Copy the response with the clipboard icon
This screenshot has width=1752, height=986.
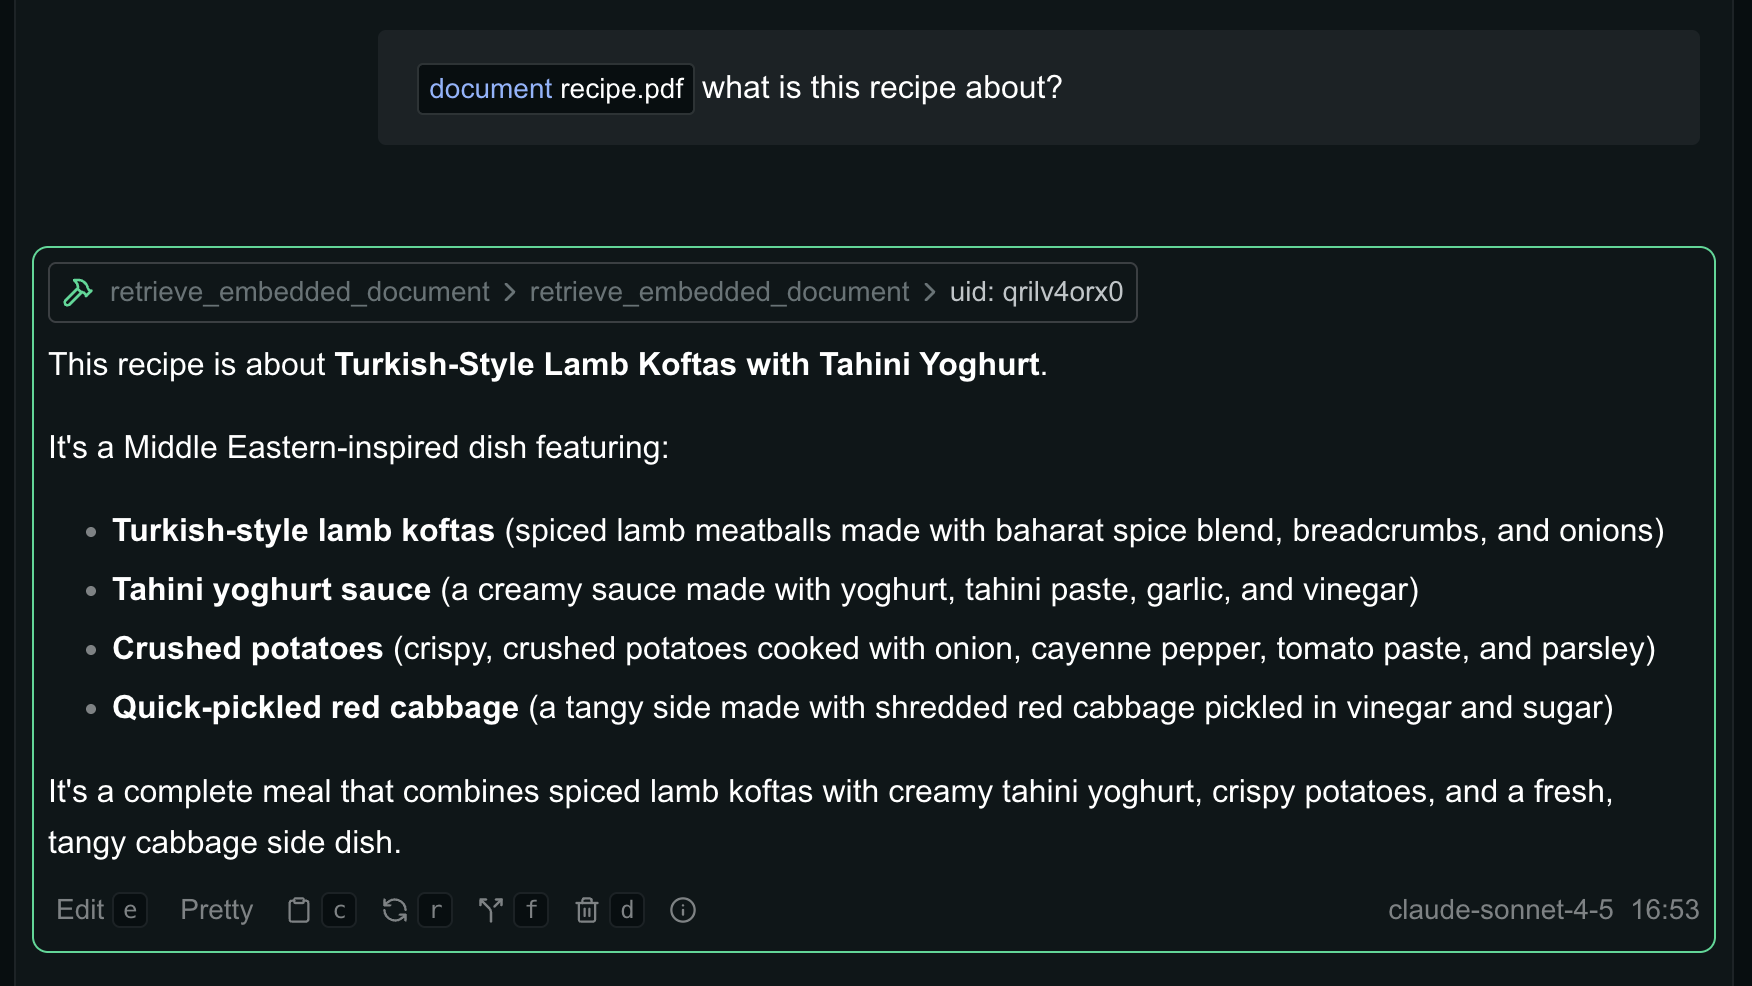[298, 910]
